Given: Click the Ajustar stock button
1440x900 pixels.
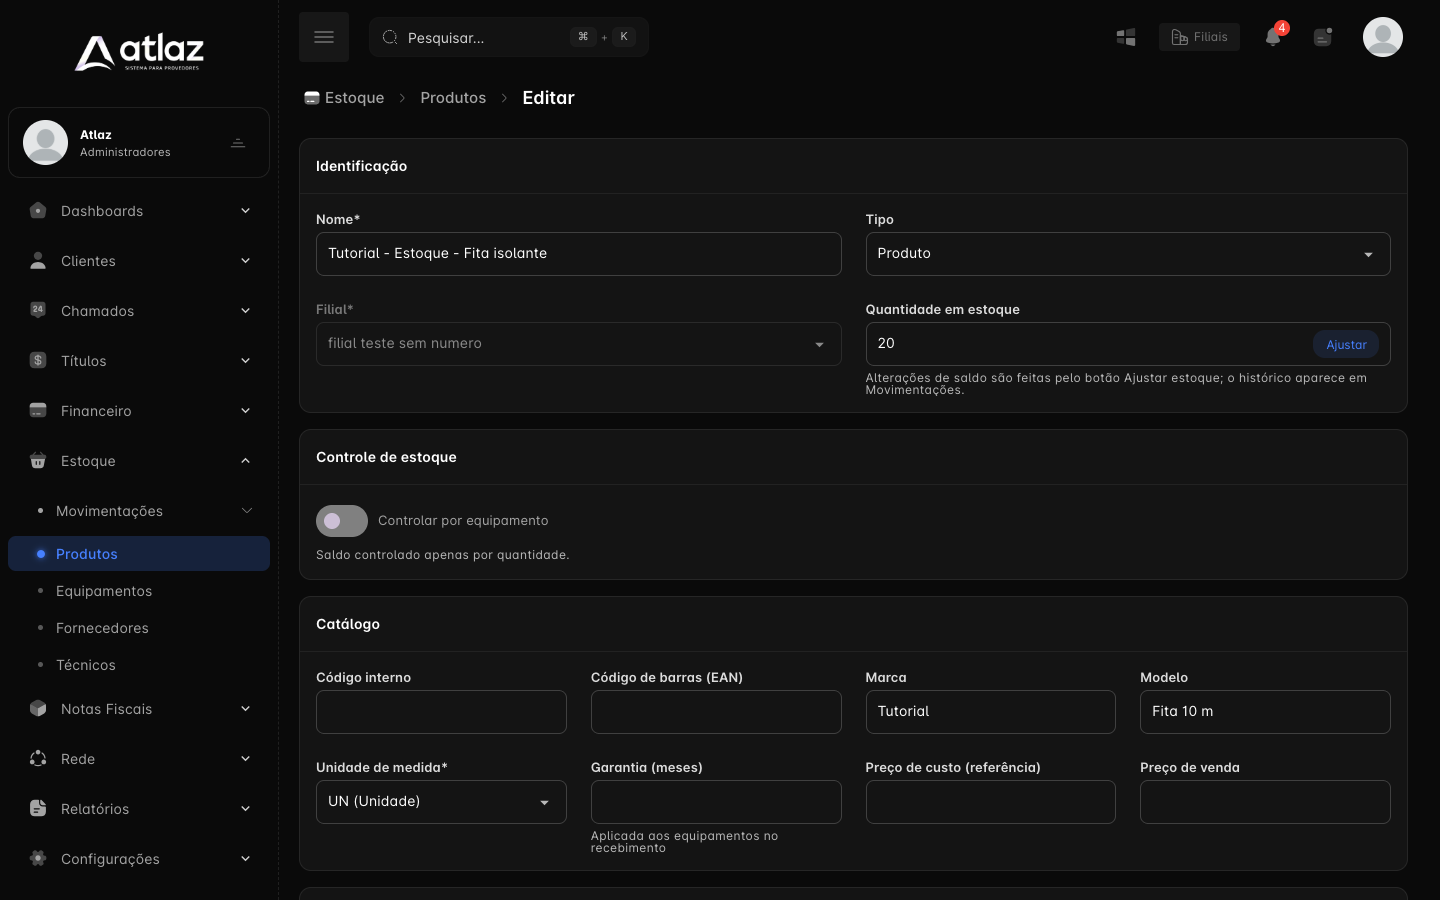Looking at the screenshot, I should [1346, 344].
